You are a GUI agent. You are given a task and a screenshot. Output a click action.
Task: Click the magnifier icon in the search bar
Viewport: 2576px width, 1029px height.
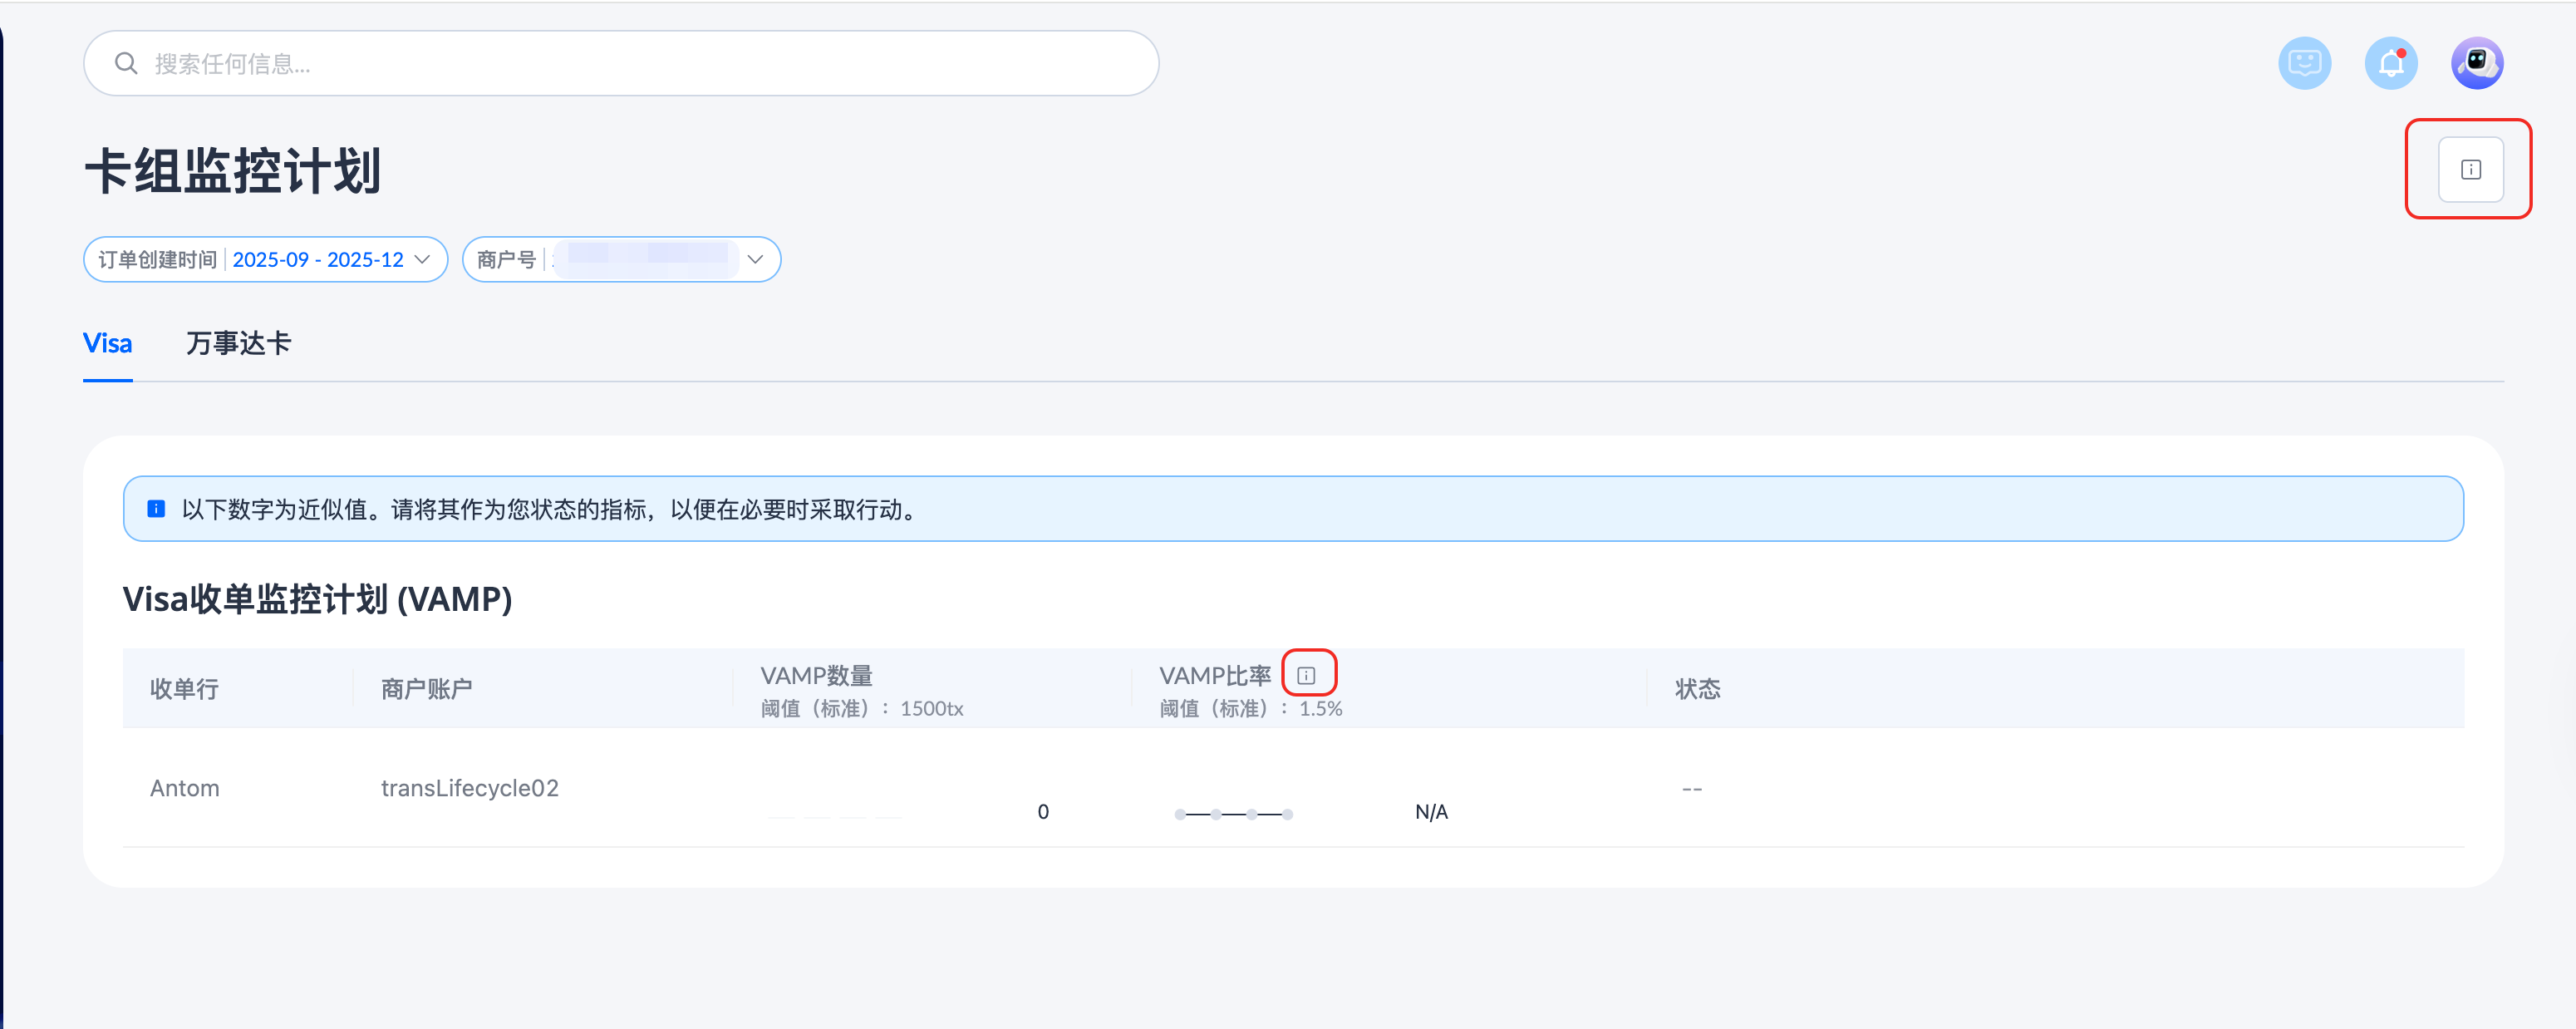point(126,64)
